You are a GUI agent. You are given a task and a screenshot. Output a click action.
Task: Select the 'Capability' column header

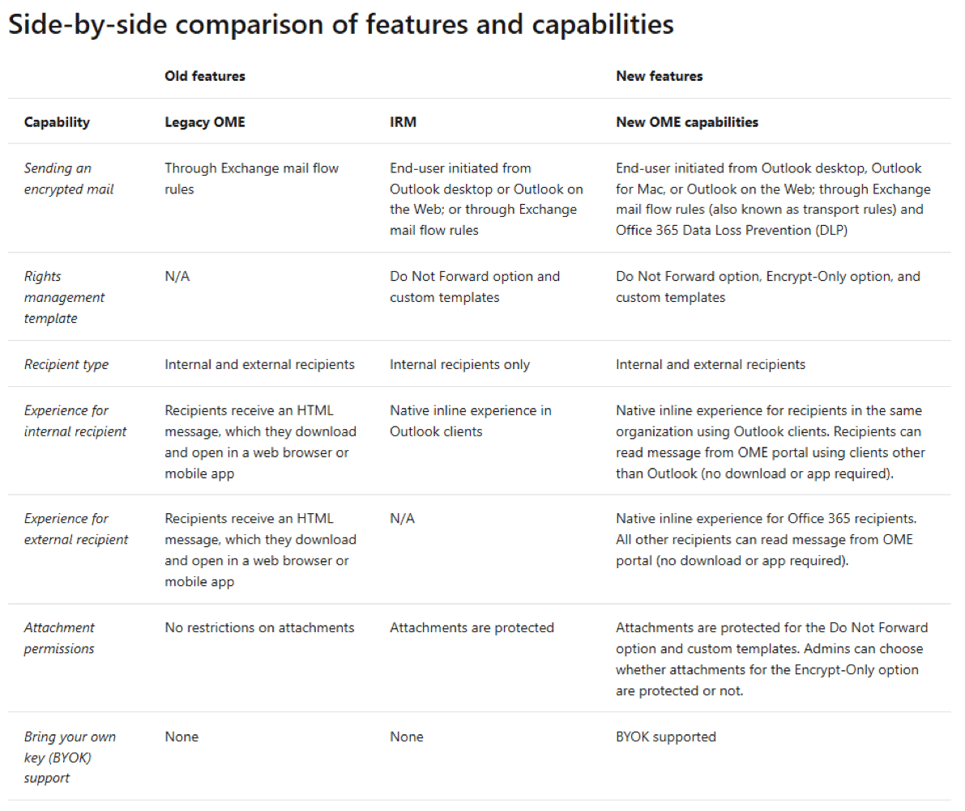(x=57, y=122)
